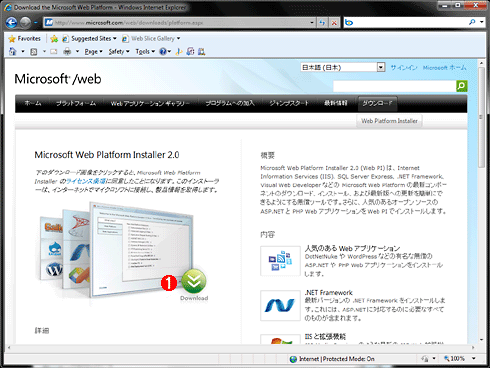This screenshot has width=490, height=368.
Task: Open the Home icon in the command bar
Action: (13, 52)
